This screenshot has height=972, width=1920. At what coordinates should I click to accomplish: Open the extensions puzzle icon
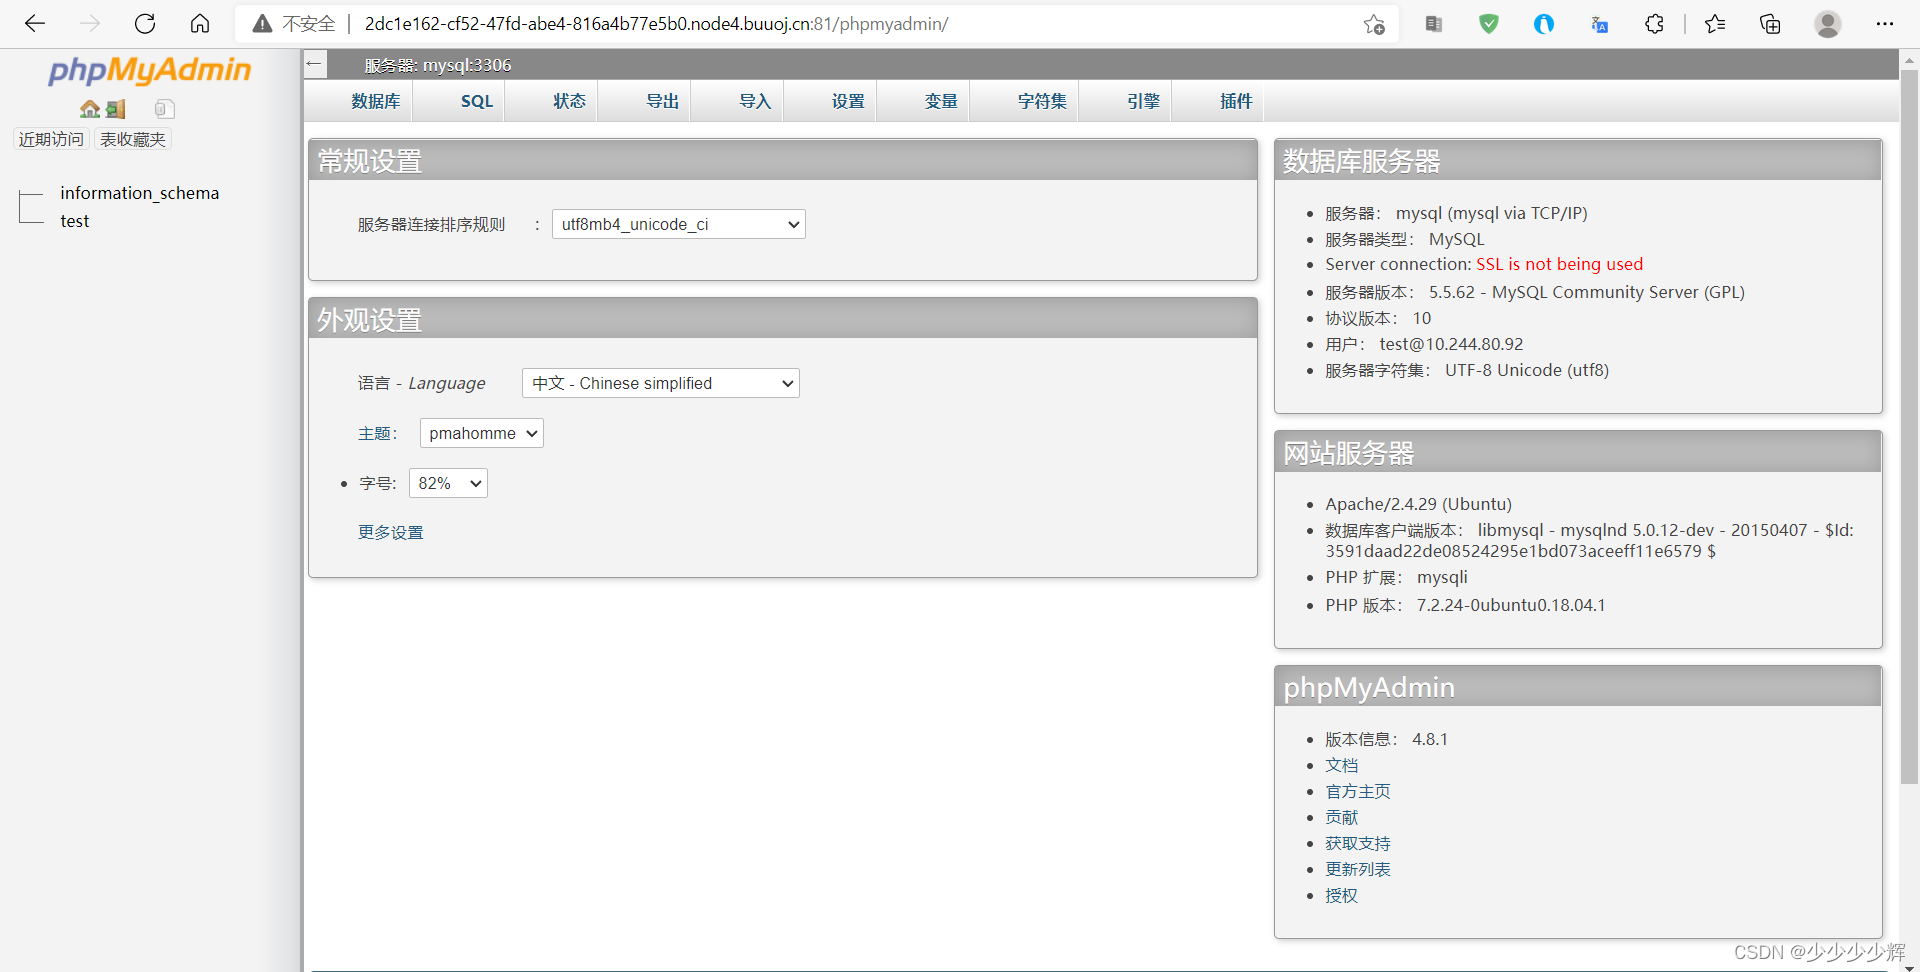1654,24
